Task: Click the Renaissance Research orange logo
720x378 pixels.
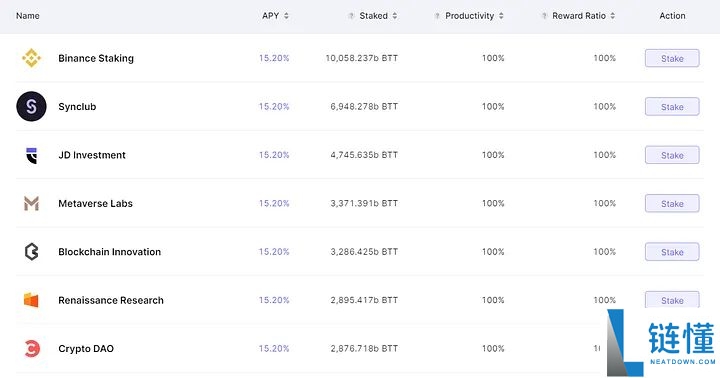Action: tap(31, 300)
